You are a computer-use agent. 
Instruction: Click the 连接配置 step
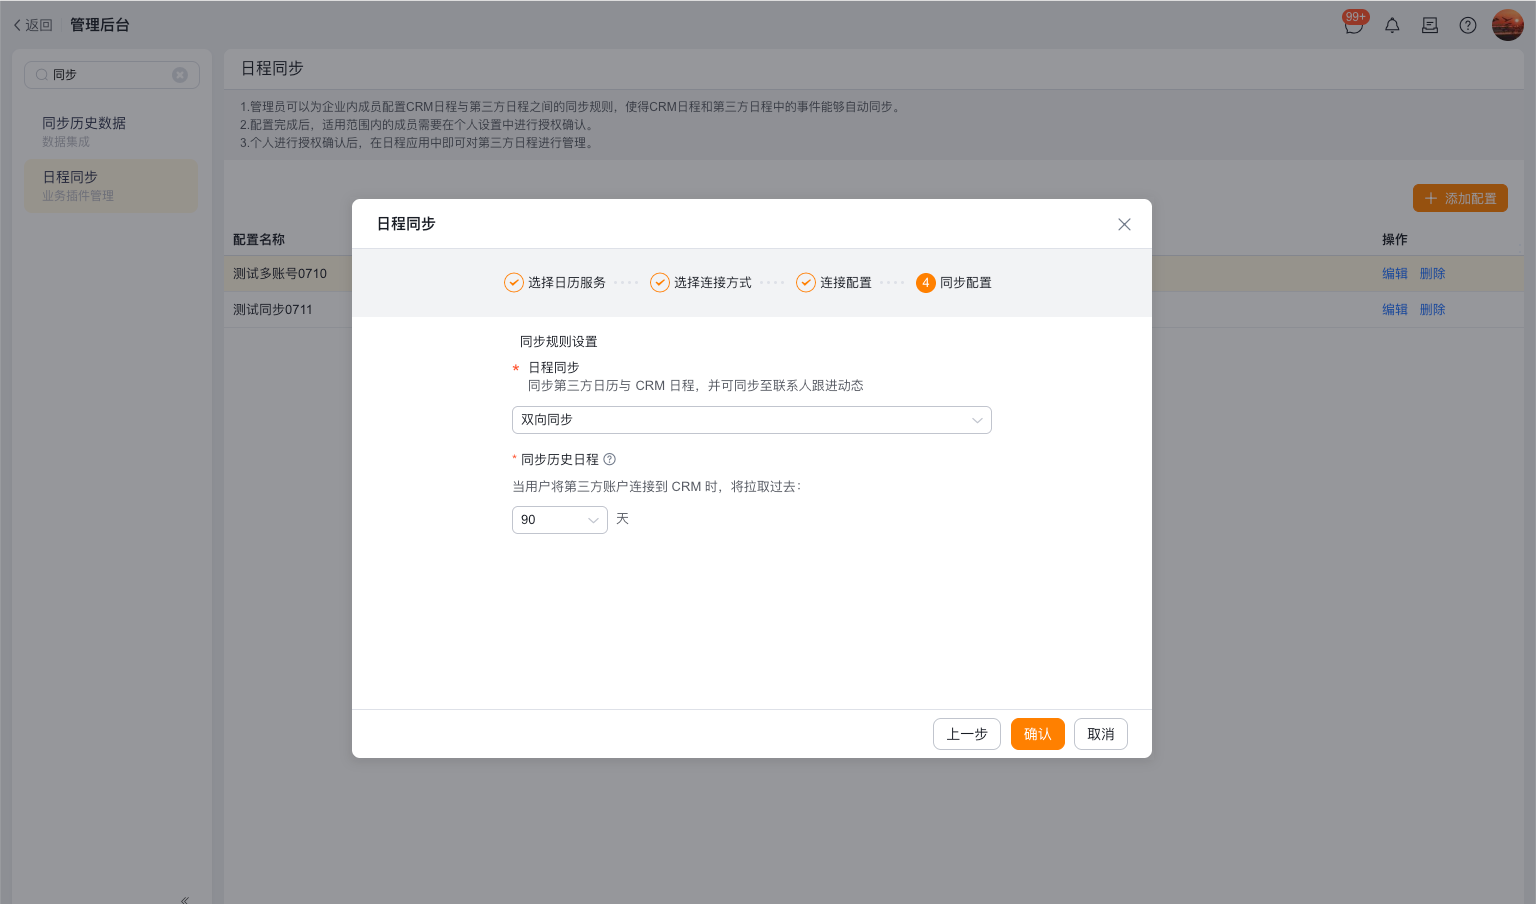[834, 283]
